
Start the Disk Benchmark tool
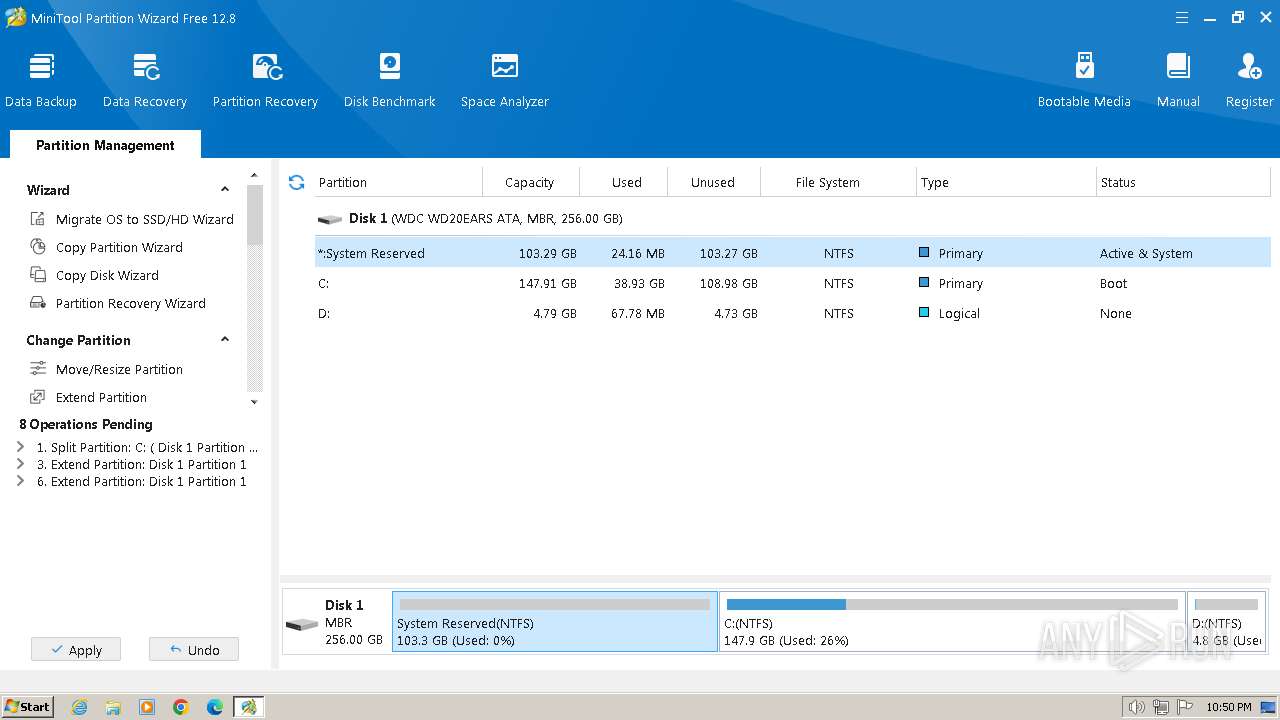390,80
